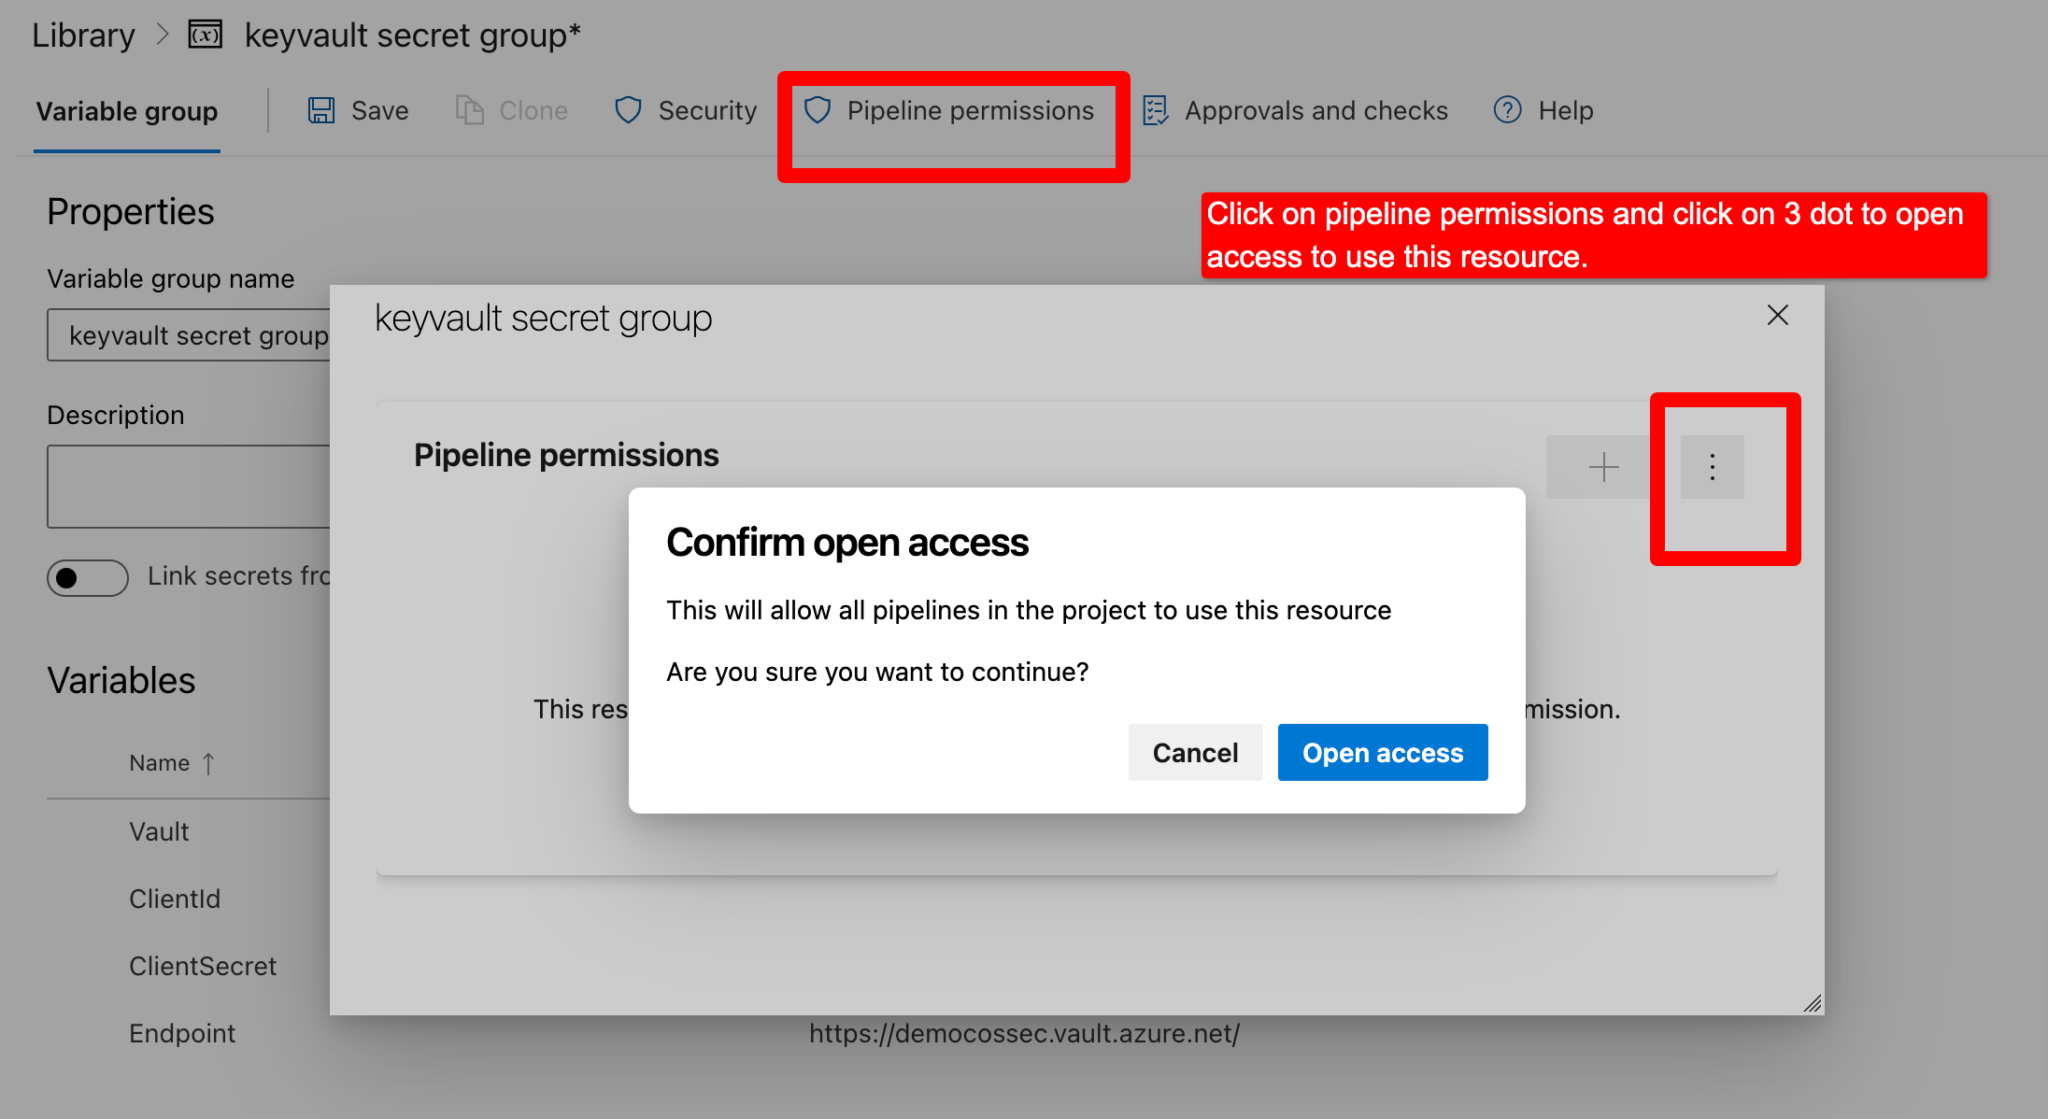Close the keyvault secret group dialog
The height and width of the screenshot is (1119, 2048).
[1777, 315]
